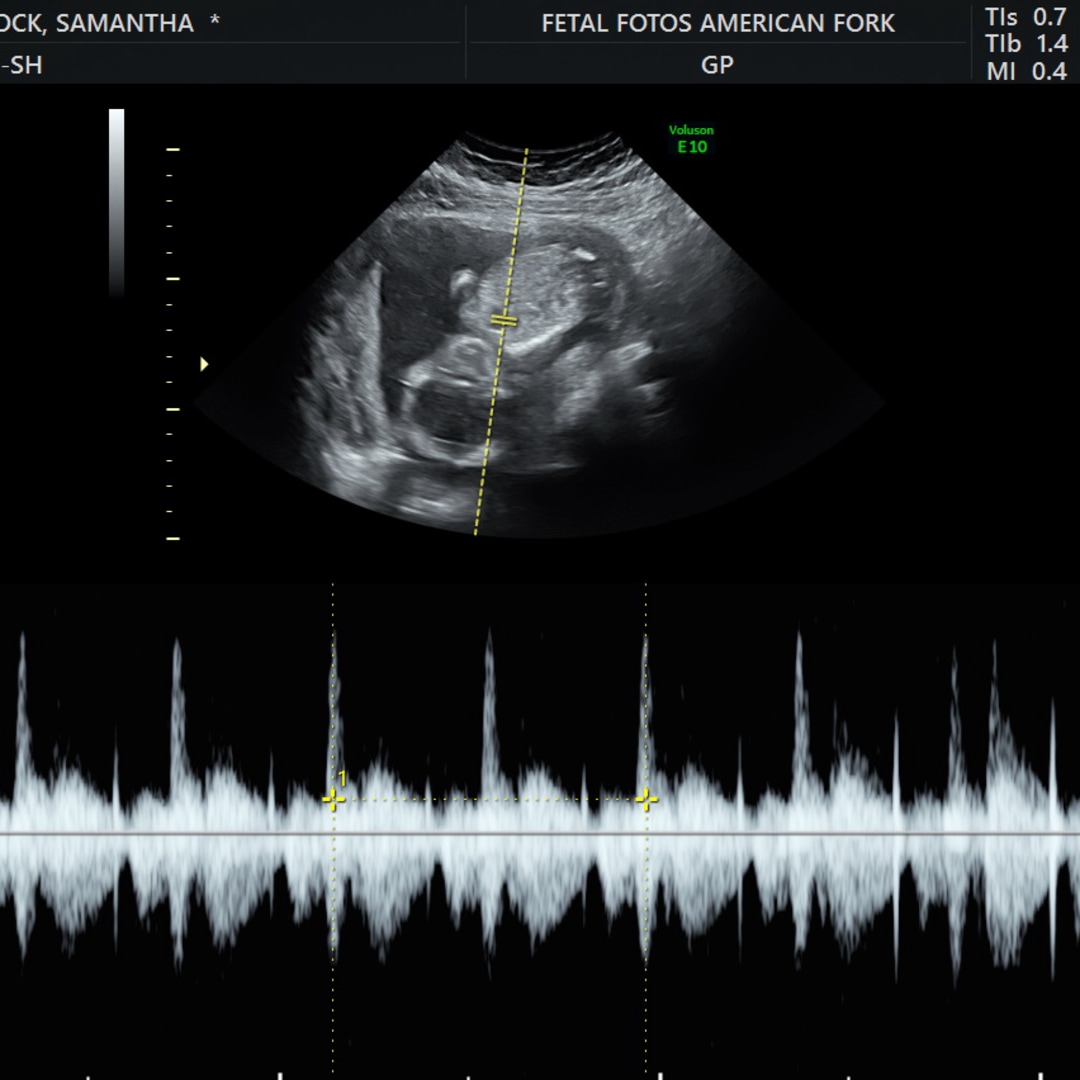Click the fetal B-mode ultrasound image
The image size is (1080, 1080).
539,334
